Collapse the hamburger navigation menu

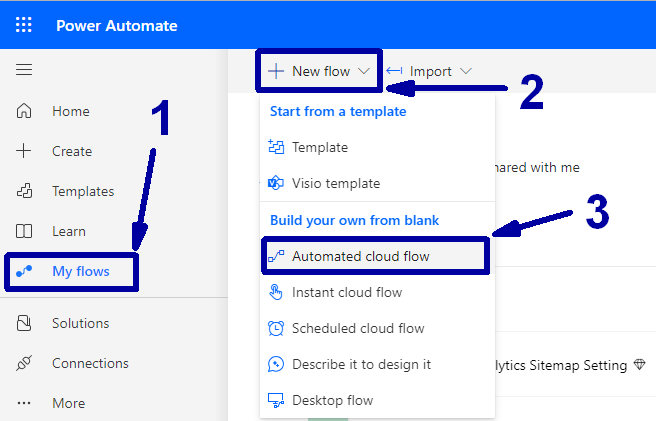tap(24, 69)
